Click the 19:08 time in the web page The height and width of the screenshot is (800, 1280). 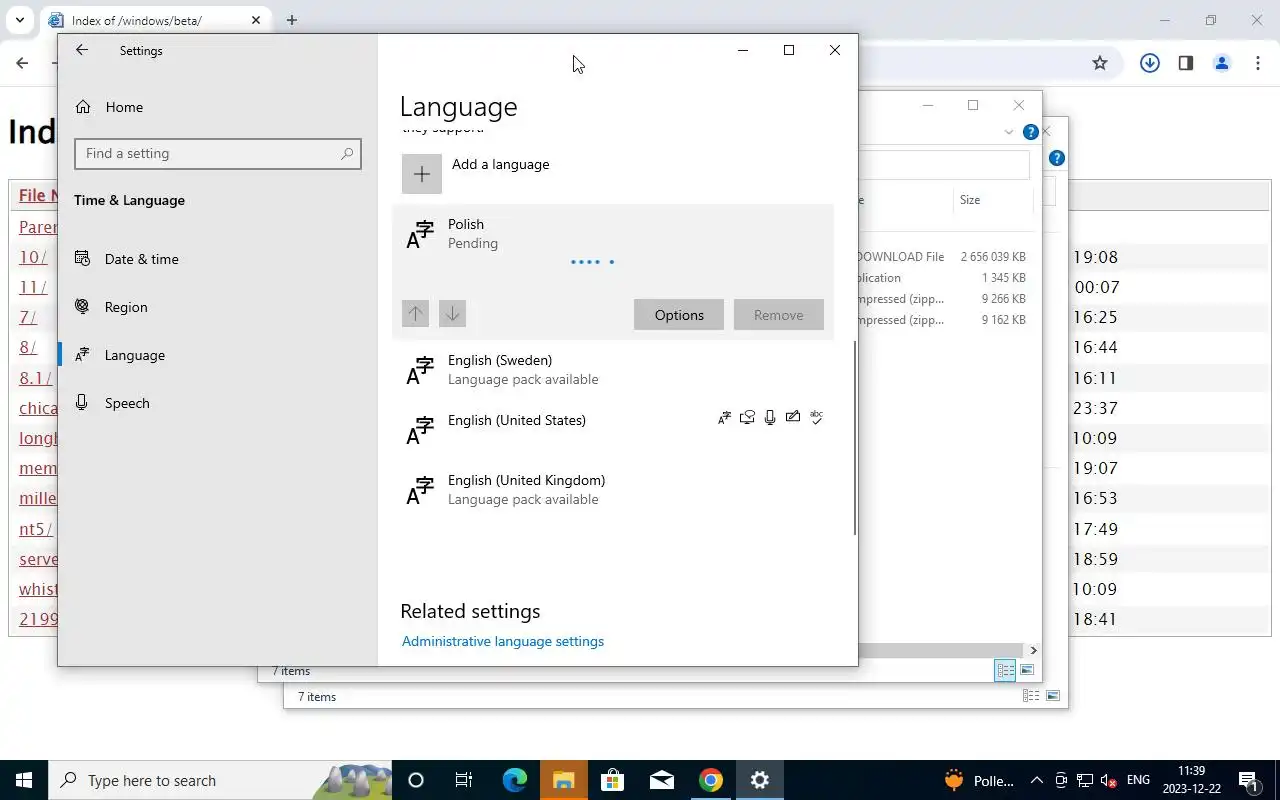coord(1096,257)
